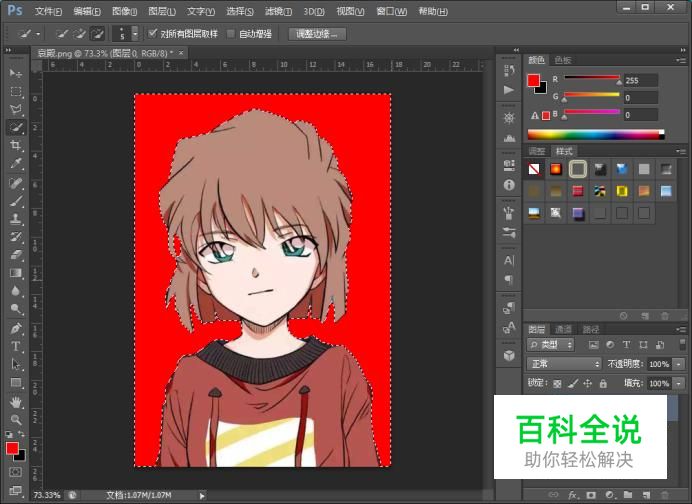Open the File menu
Image resolution: width=692 pixels, height=504 pixels.
pos(48,11)
